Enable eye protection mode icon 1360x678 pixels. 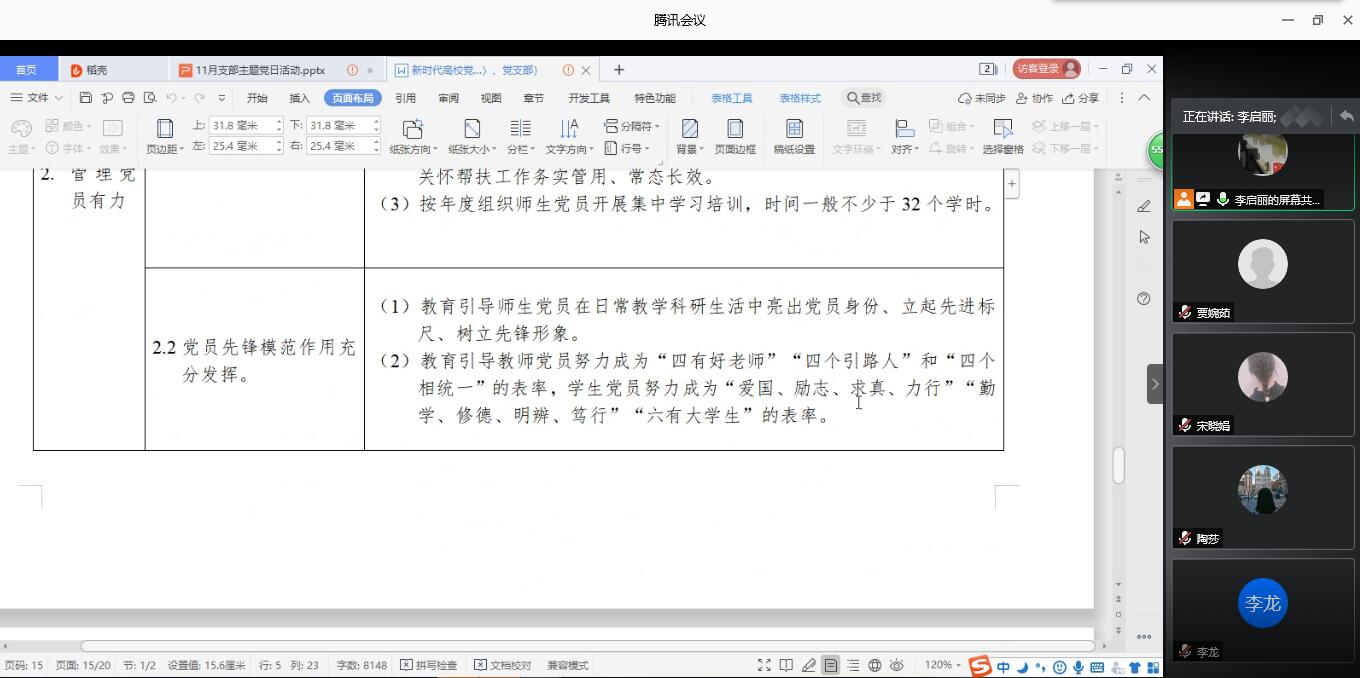[897, 665]
